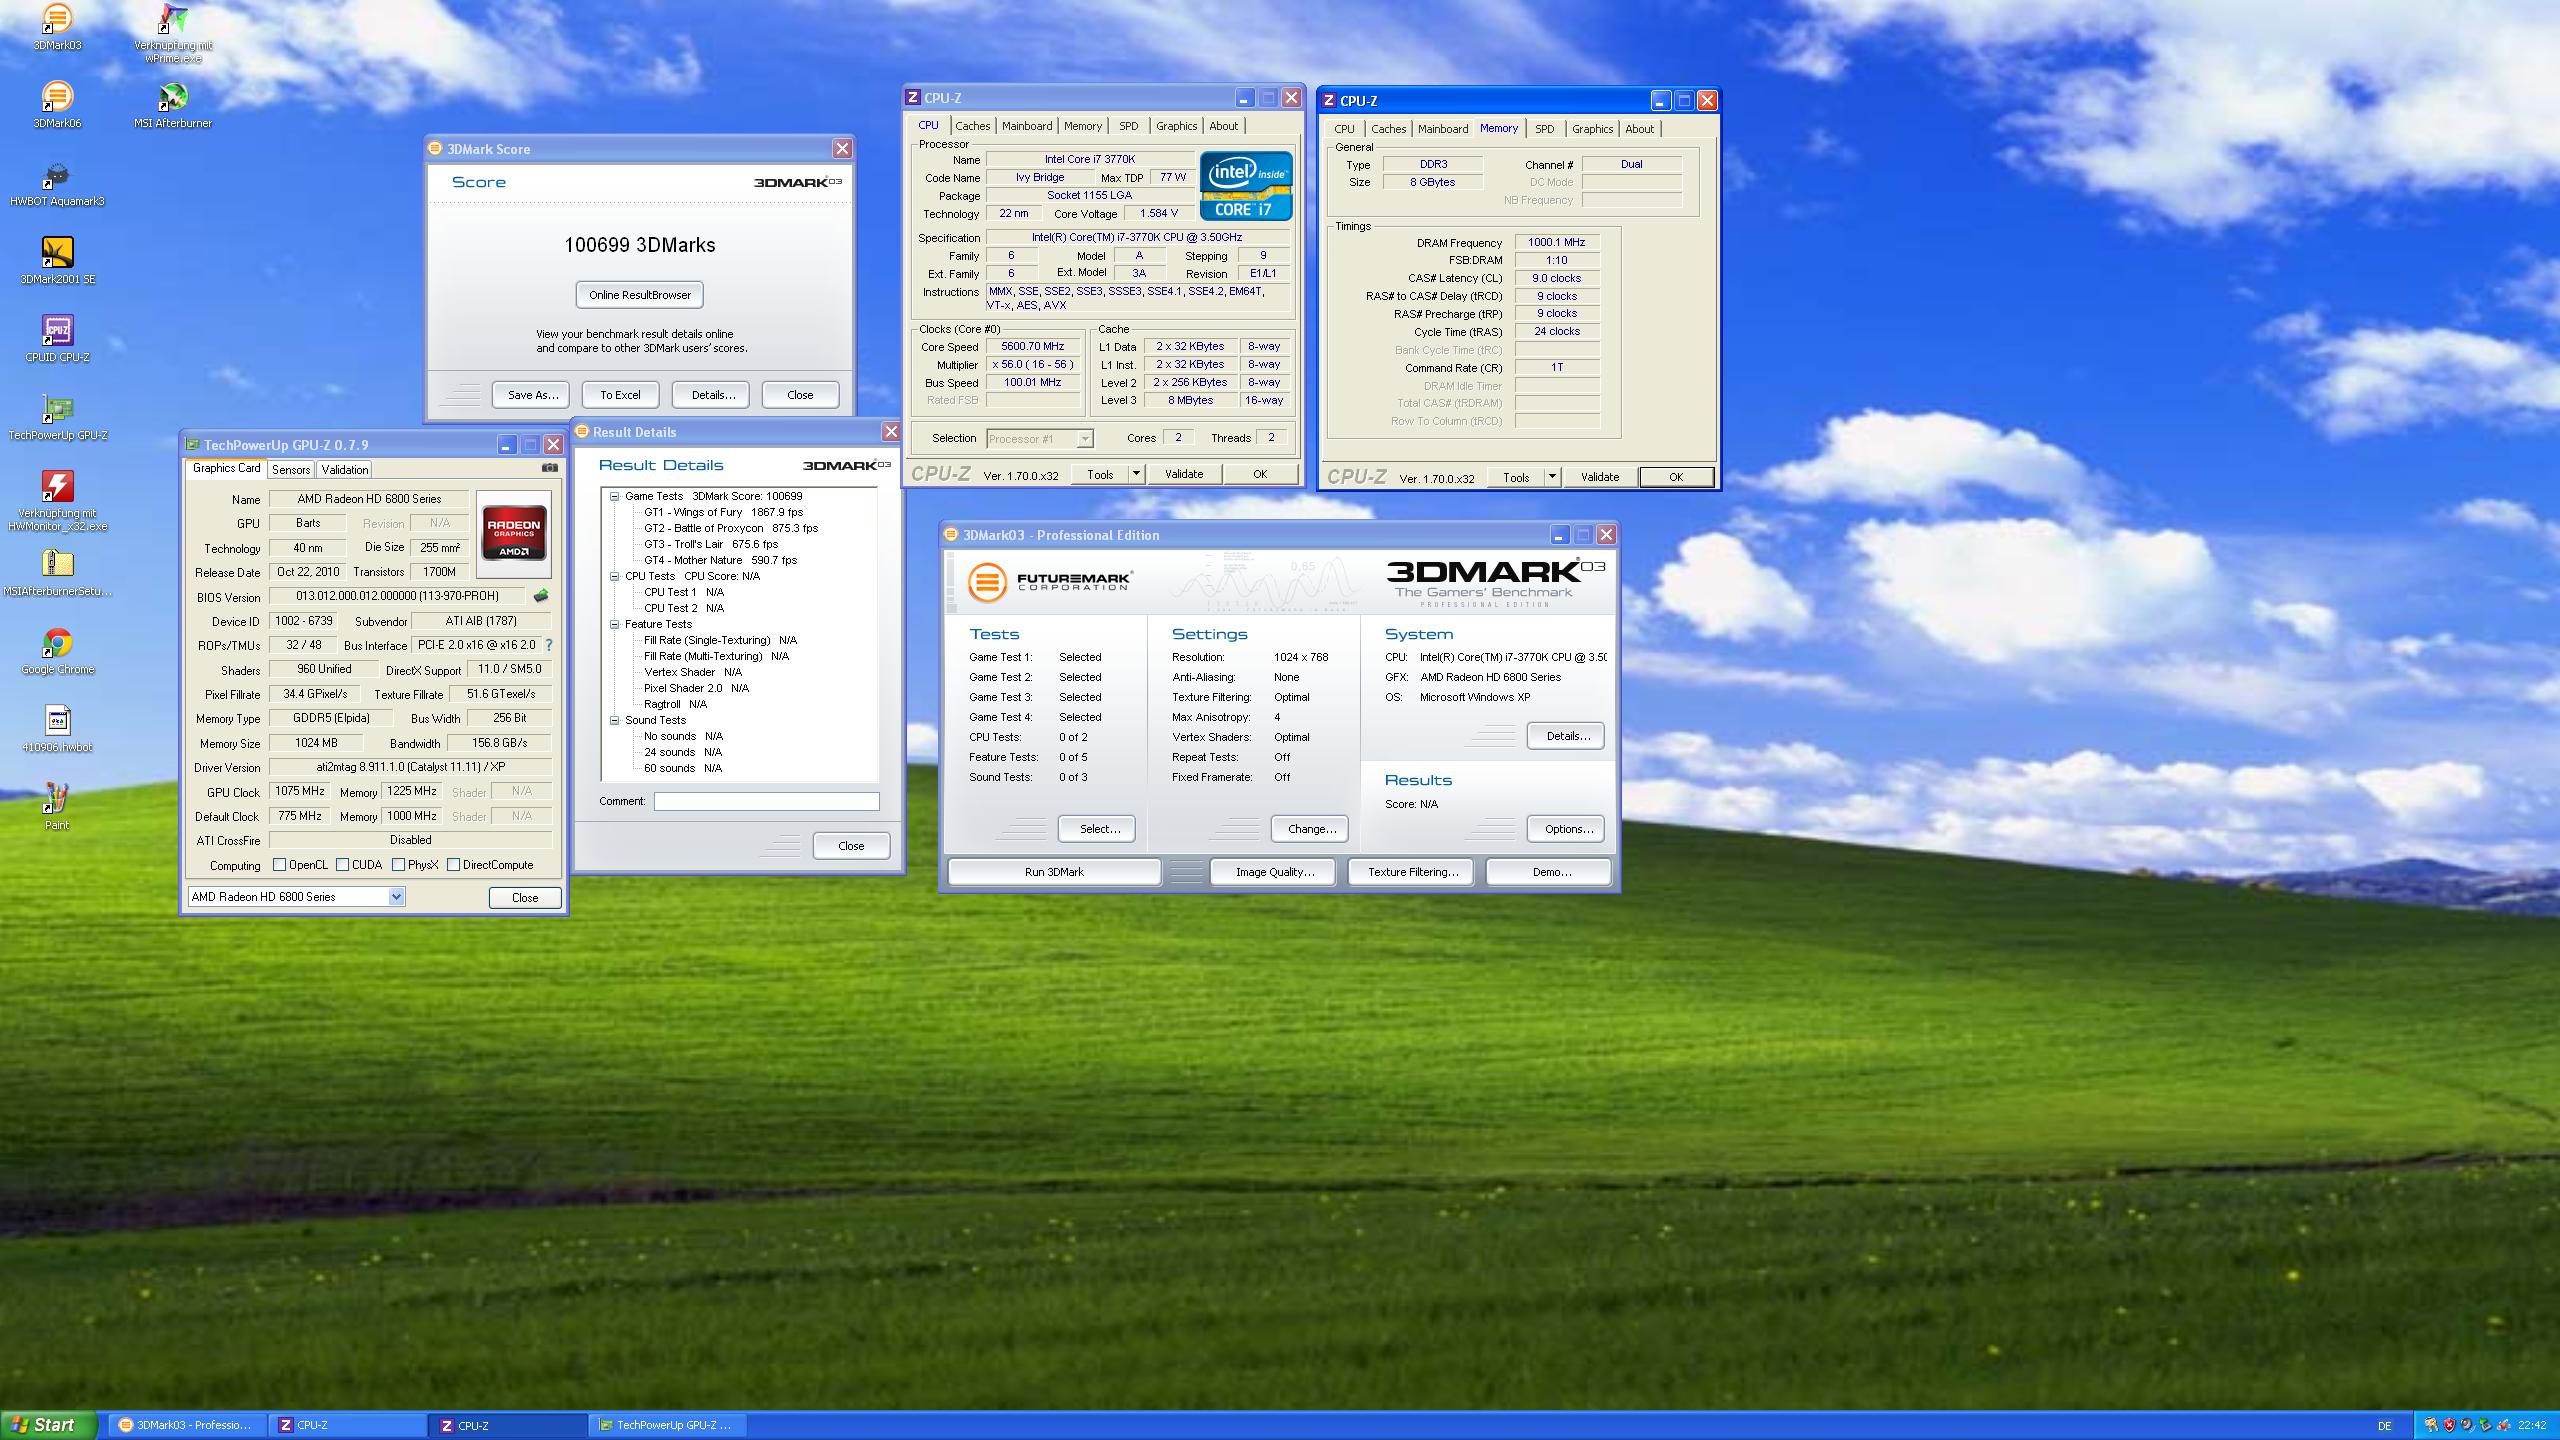Click the GPU-Z BIOS save chip icon
Viewport: 2560px width, 1440px height.
coord(541,596)
